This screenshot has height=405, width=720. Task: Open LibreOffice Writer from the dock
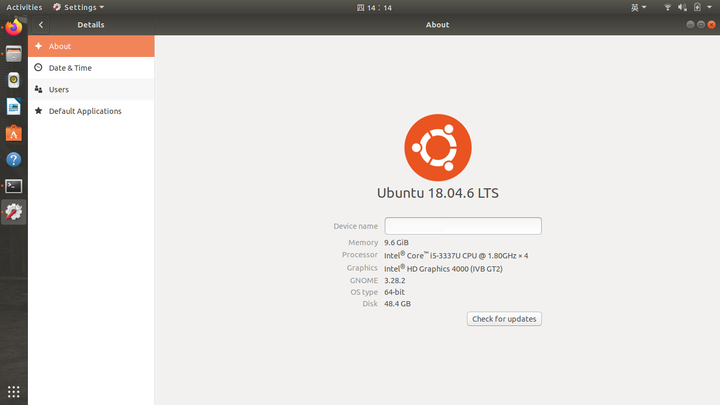point(14,107)
